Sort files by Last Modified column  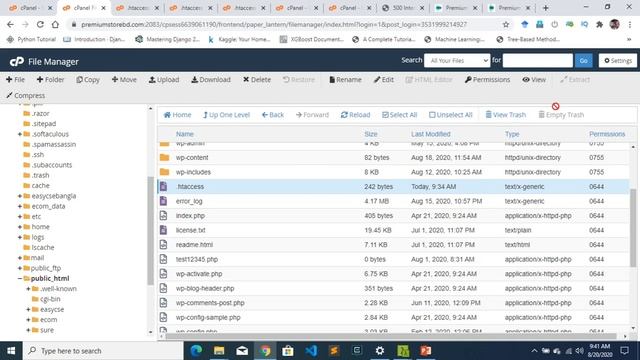[431, 134]
